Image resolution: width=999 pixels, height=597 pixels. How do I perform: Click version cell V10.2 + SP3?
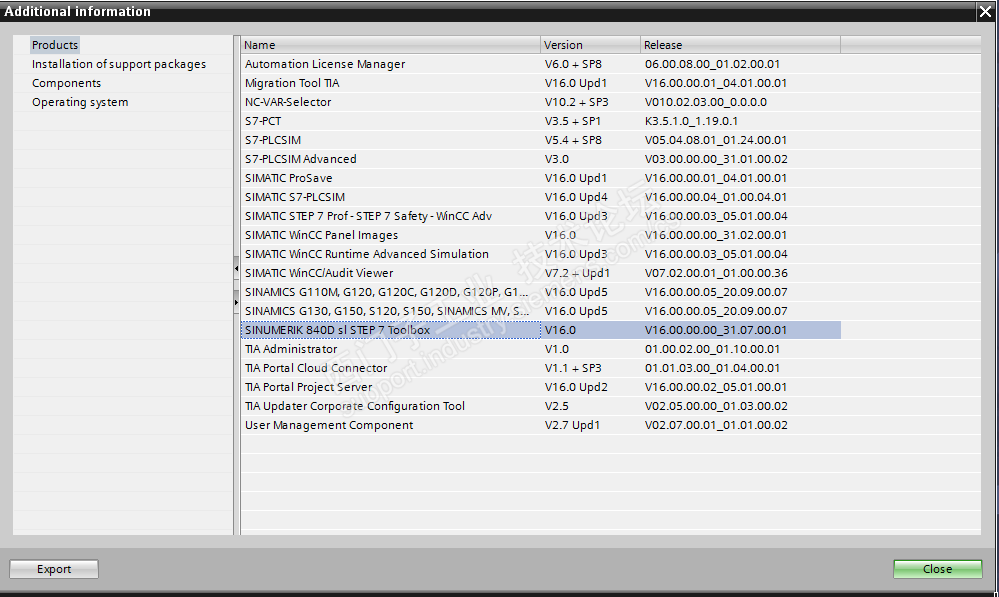coord(577,102)
